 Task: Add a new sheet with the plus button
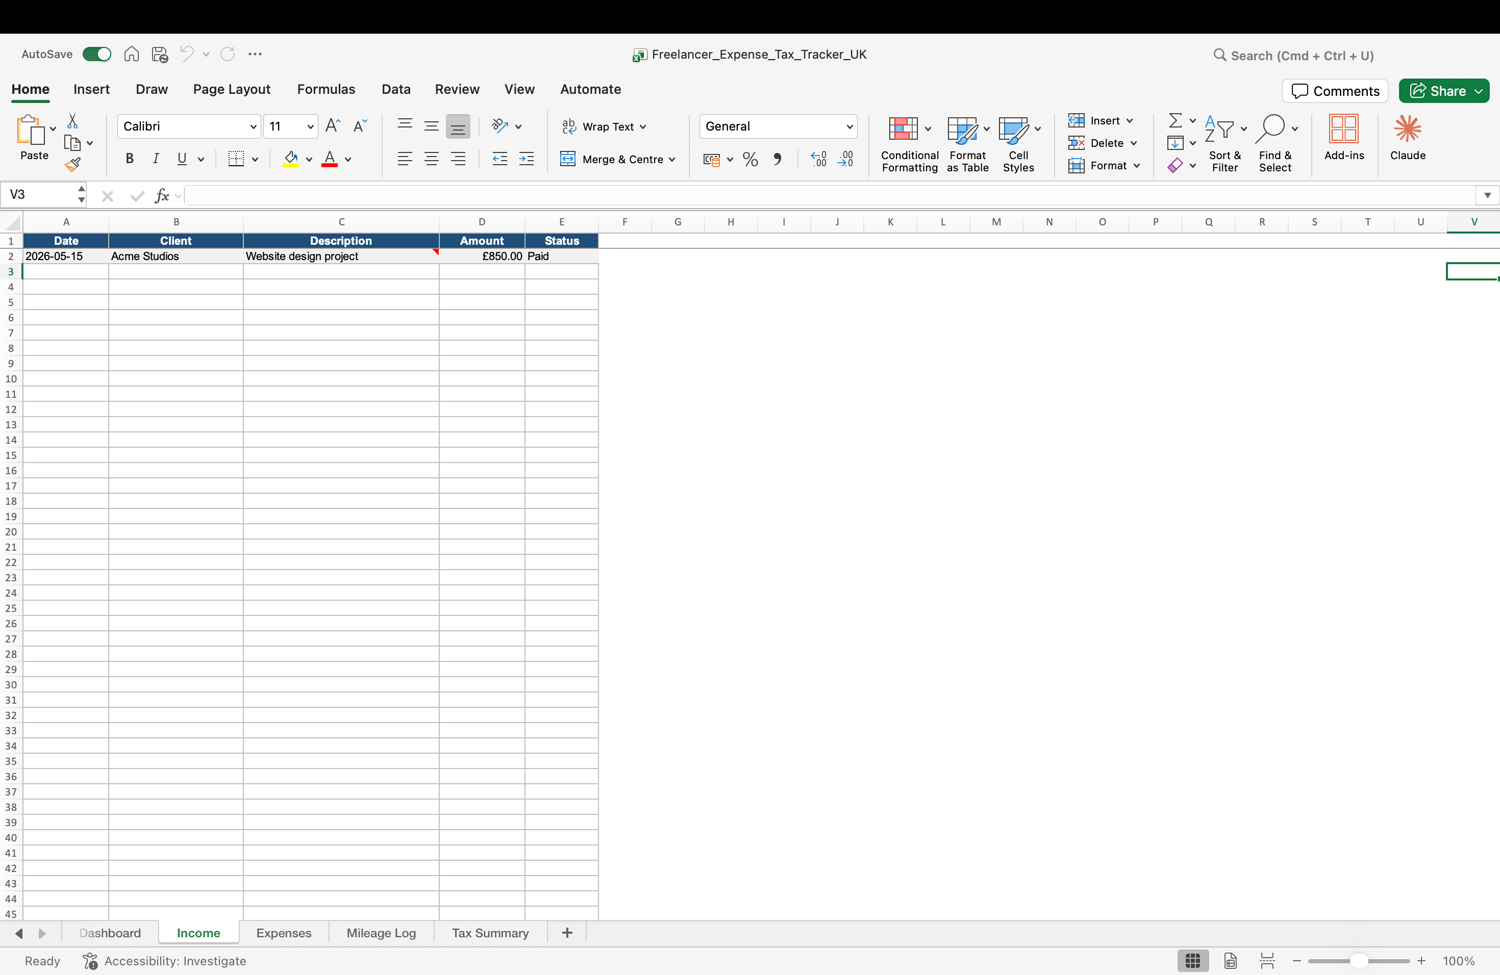567,933
